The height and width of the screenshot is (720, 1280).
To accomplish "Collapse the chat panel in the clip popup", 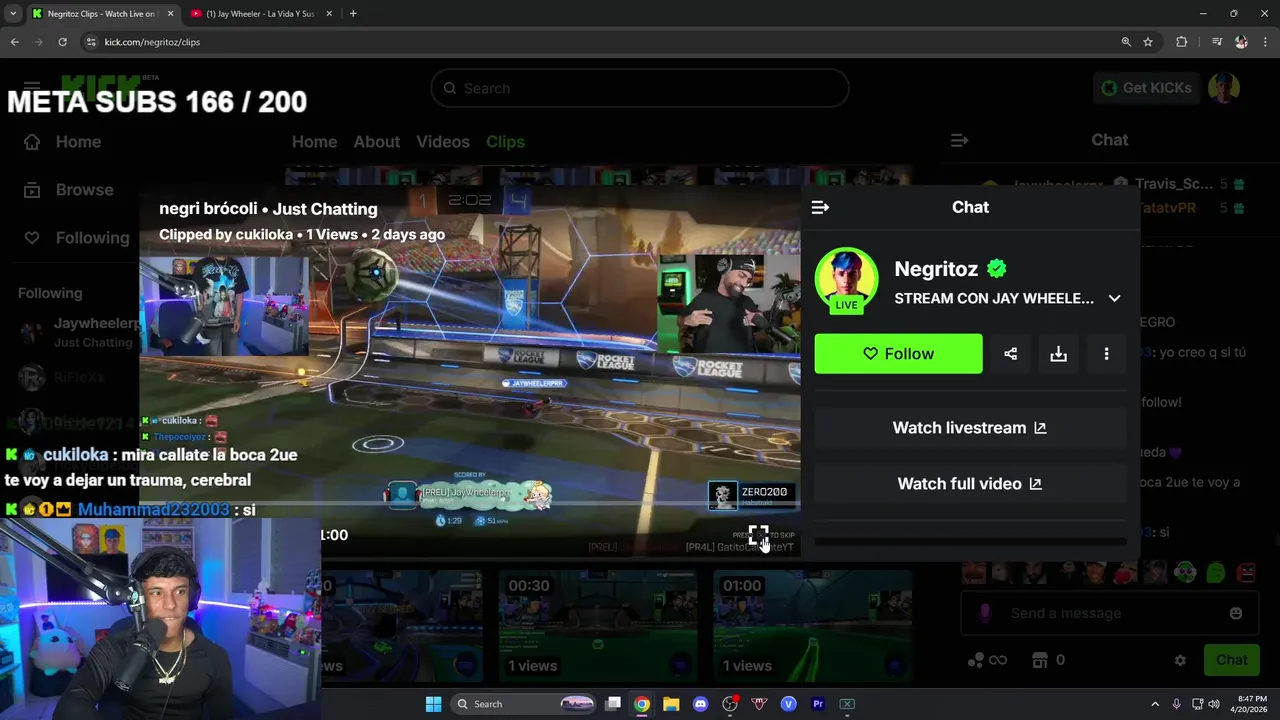I will [820, 207].
